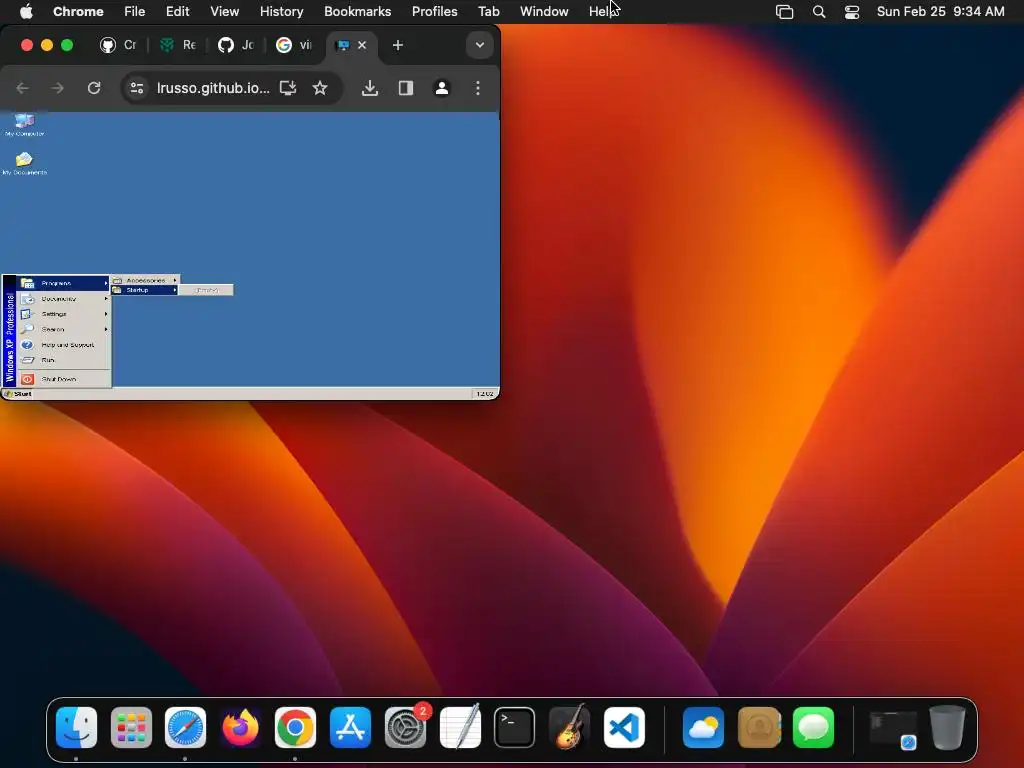
Task: Select Run in the Start menu
Action: 63,360
